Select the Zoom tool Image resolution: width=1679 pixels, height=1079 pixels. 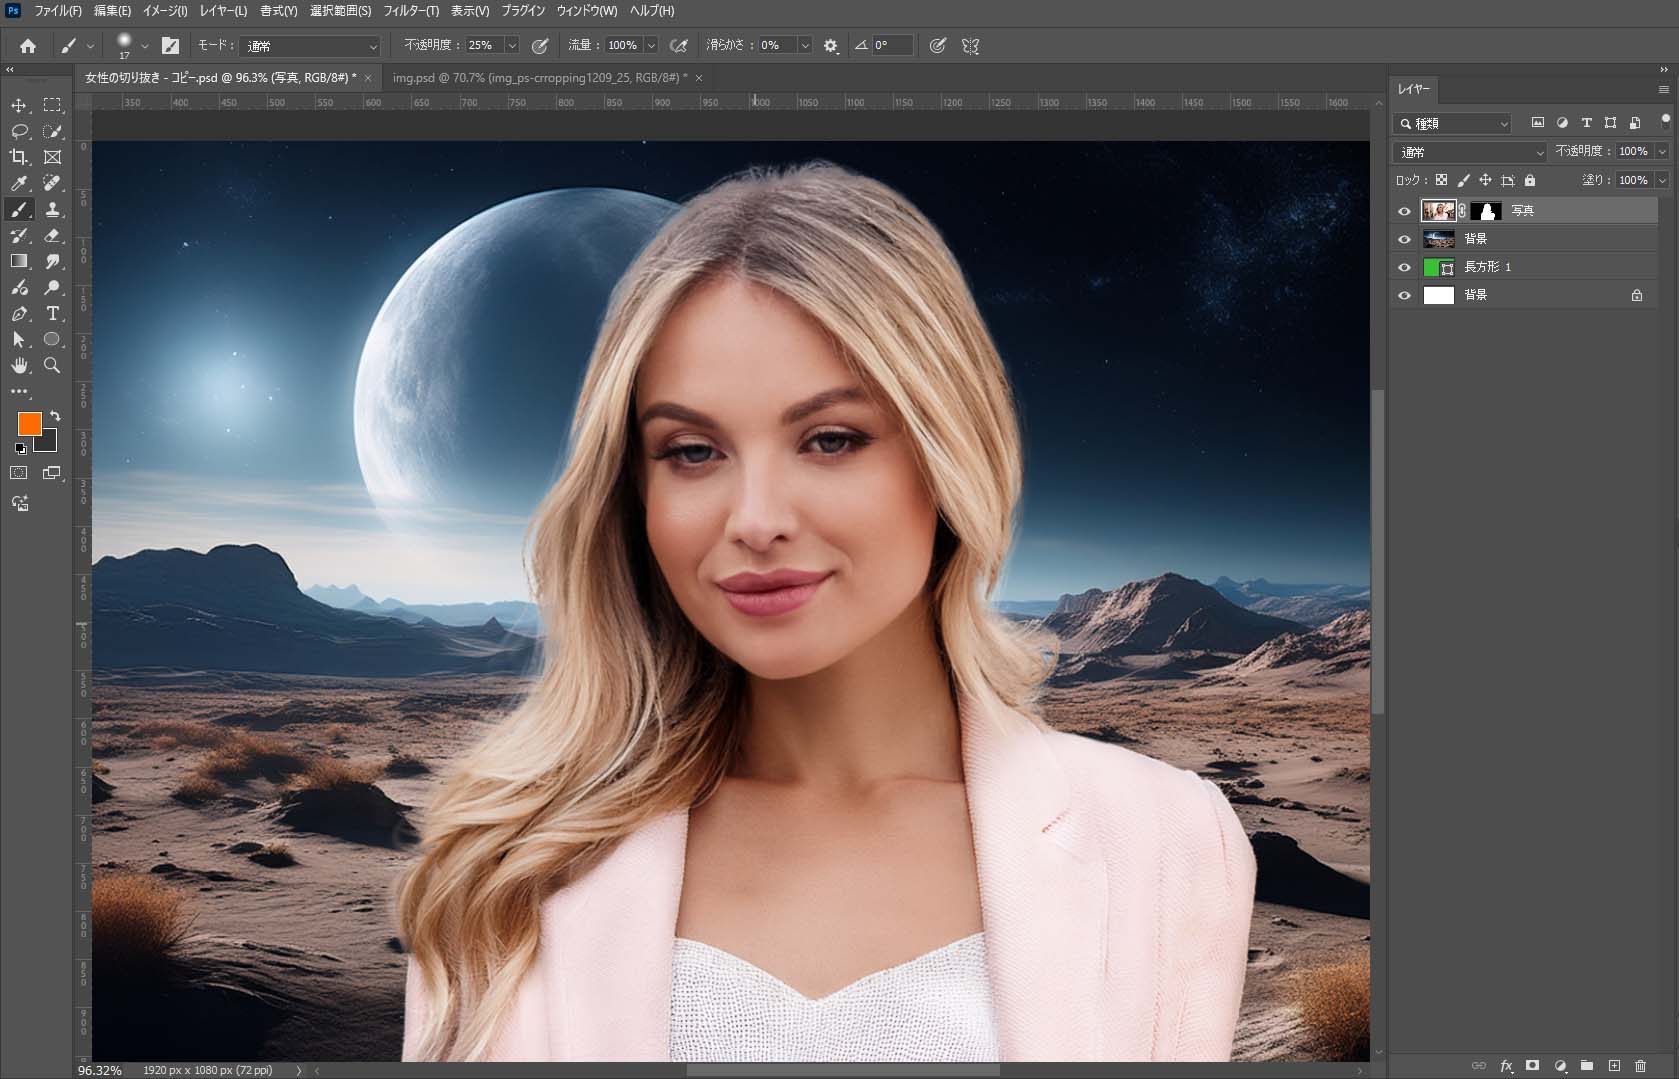pos(53,366)
